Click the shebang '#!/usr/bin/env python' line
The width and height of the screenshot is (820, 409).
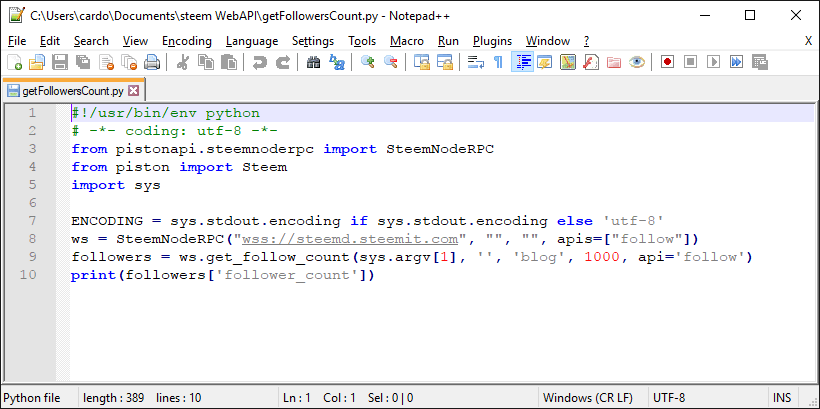point(165,113)
